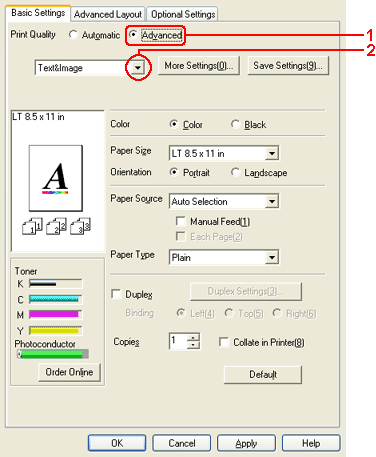Click the cyan toner level bar
Viewport: 376px width, 457px height.
coord(55,299)
